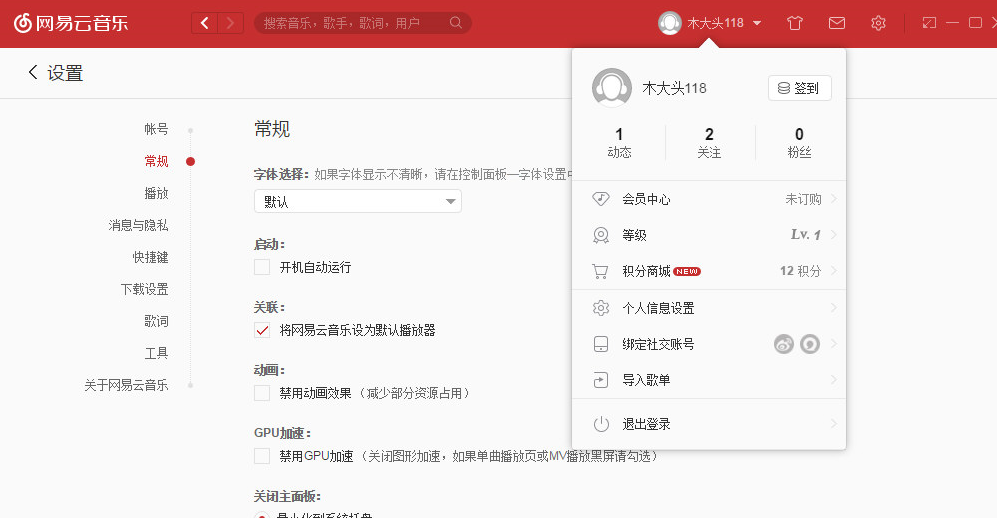Go back with the navigation back arrow

click(x=204, y=24)
